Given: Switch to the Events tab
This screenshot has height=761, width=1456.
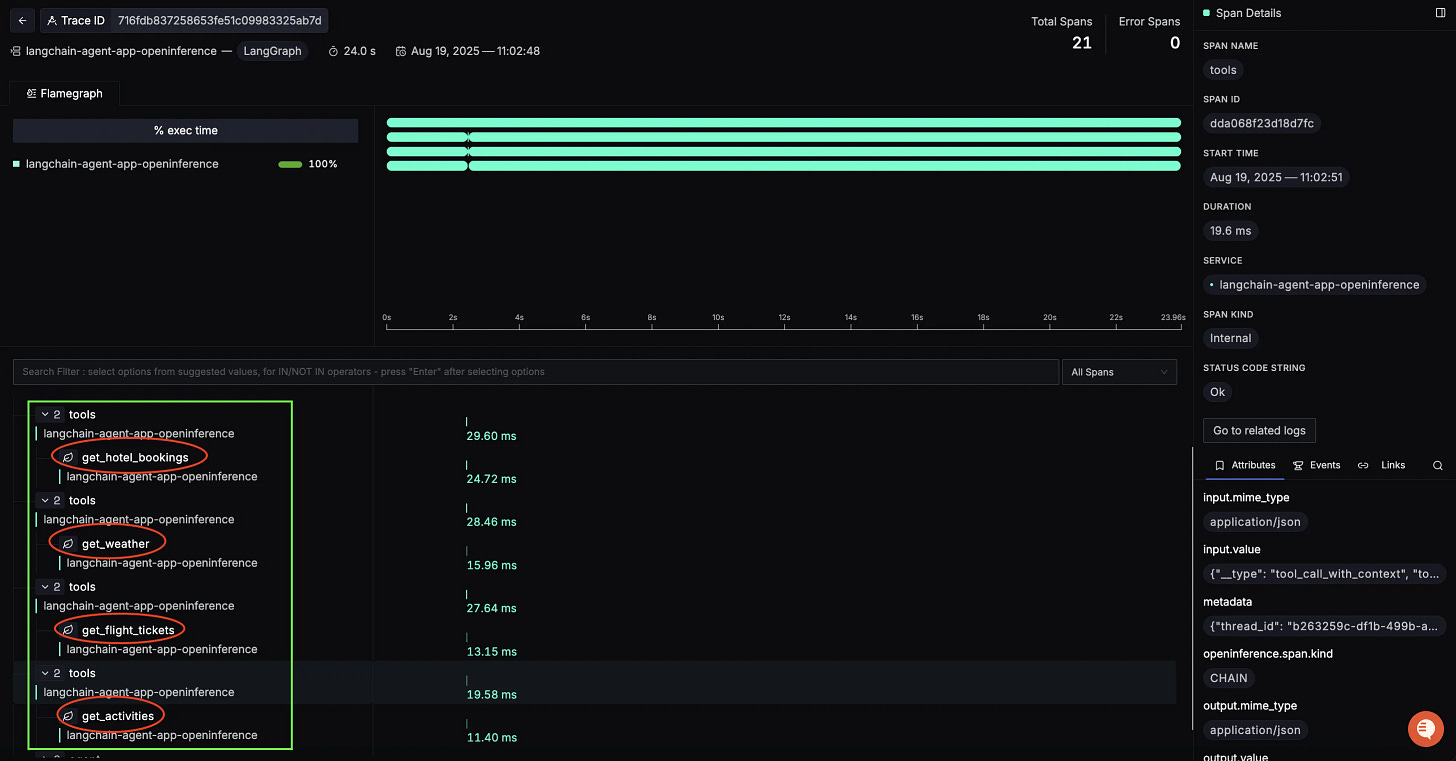Looking at the screenshot, I should 1317,465.
